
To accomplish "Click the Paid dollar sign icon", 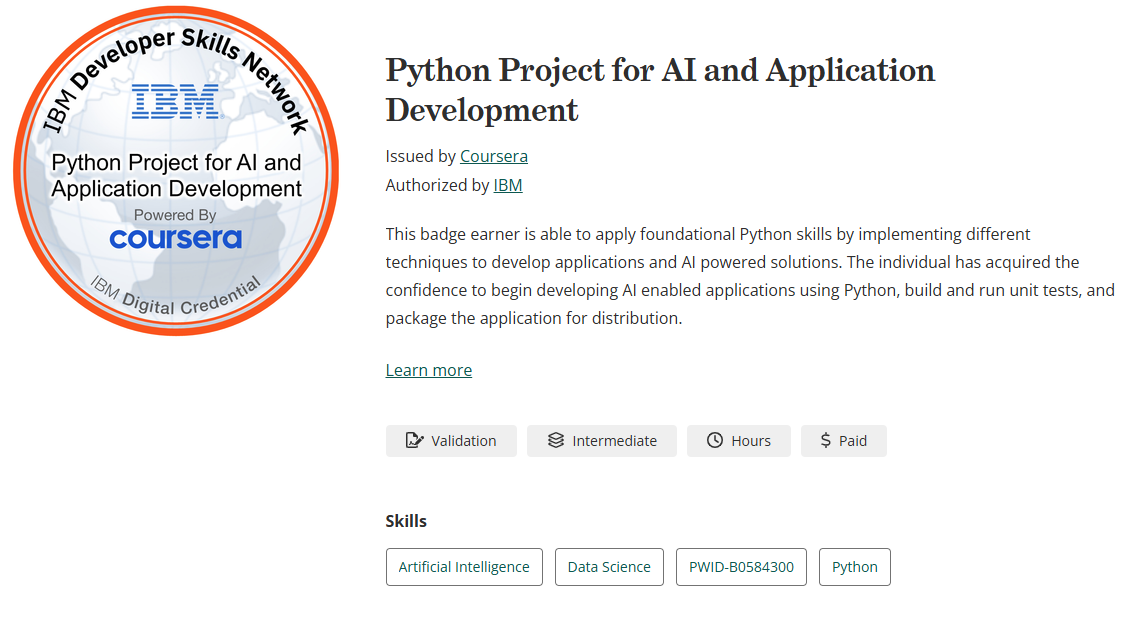I will click(x=825, y=440).
